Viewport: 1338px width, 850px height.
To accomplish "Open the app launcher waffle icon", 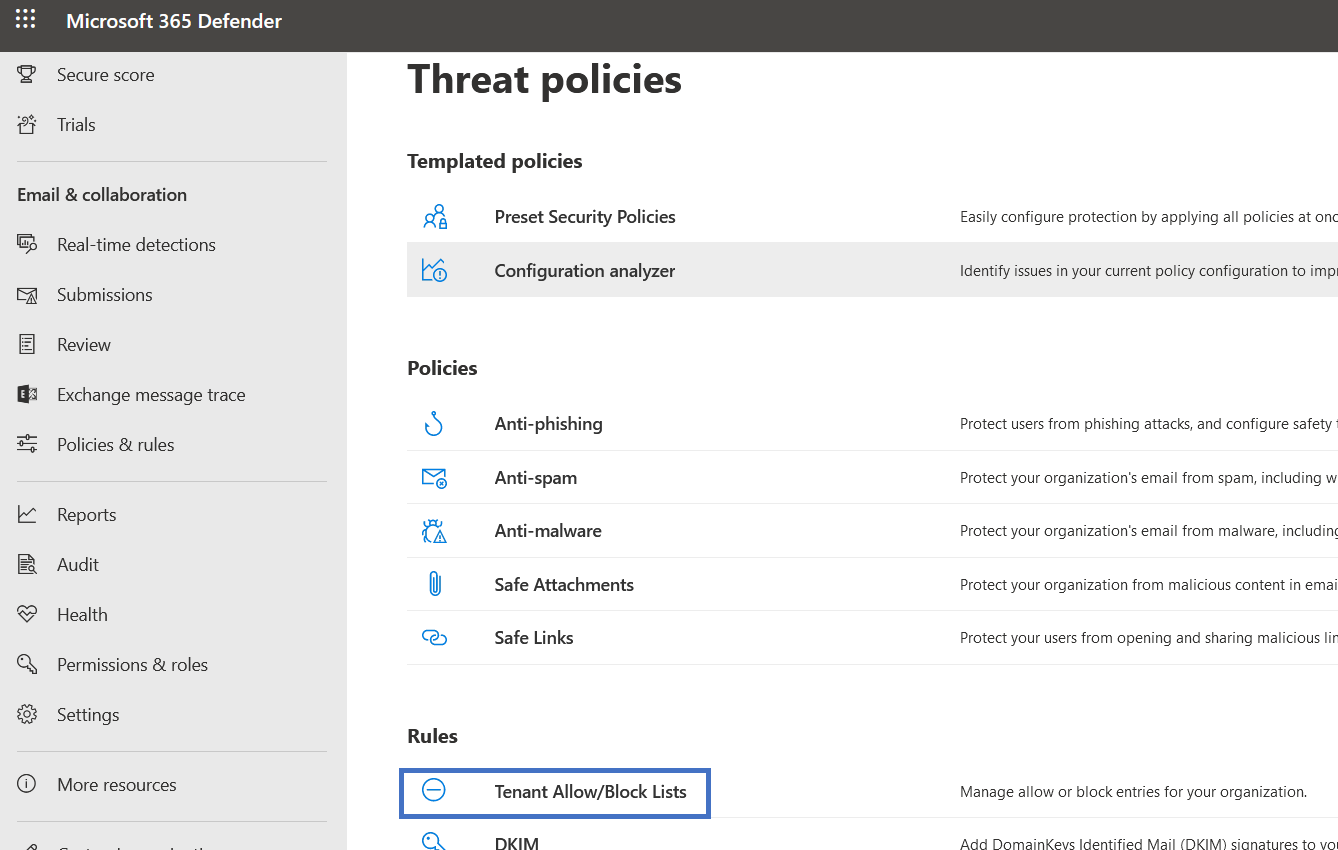I will pyautogui.click(x=25, y=20).
